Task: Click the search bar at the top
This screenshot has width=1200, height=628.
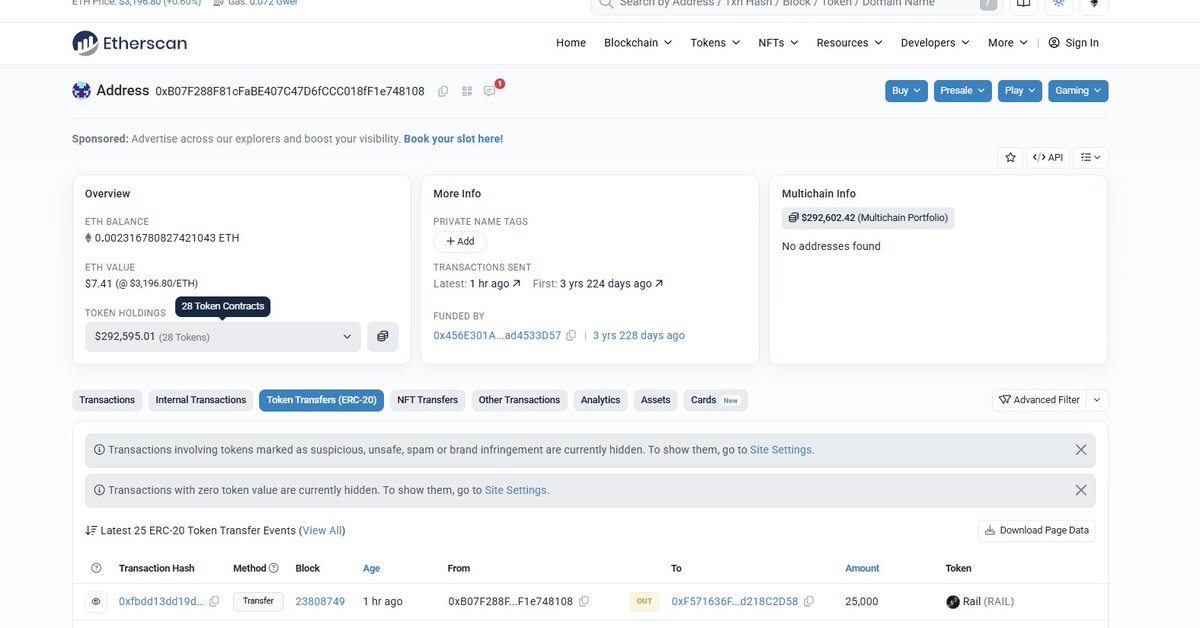Action: (790, 3)
